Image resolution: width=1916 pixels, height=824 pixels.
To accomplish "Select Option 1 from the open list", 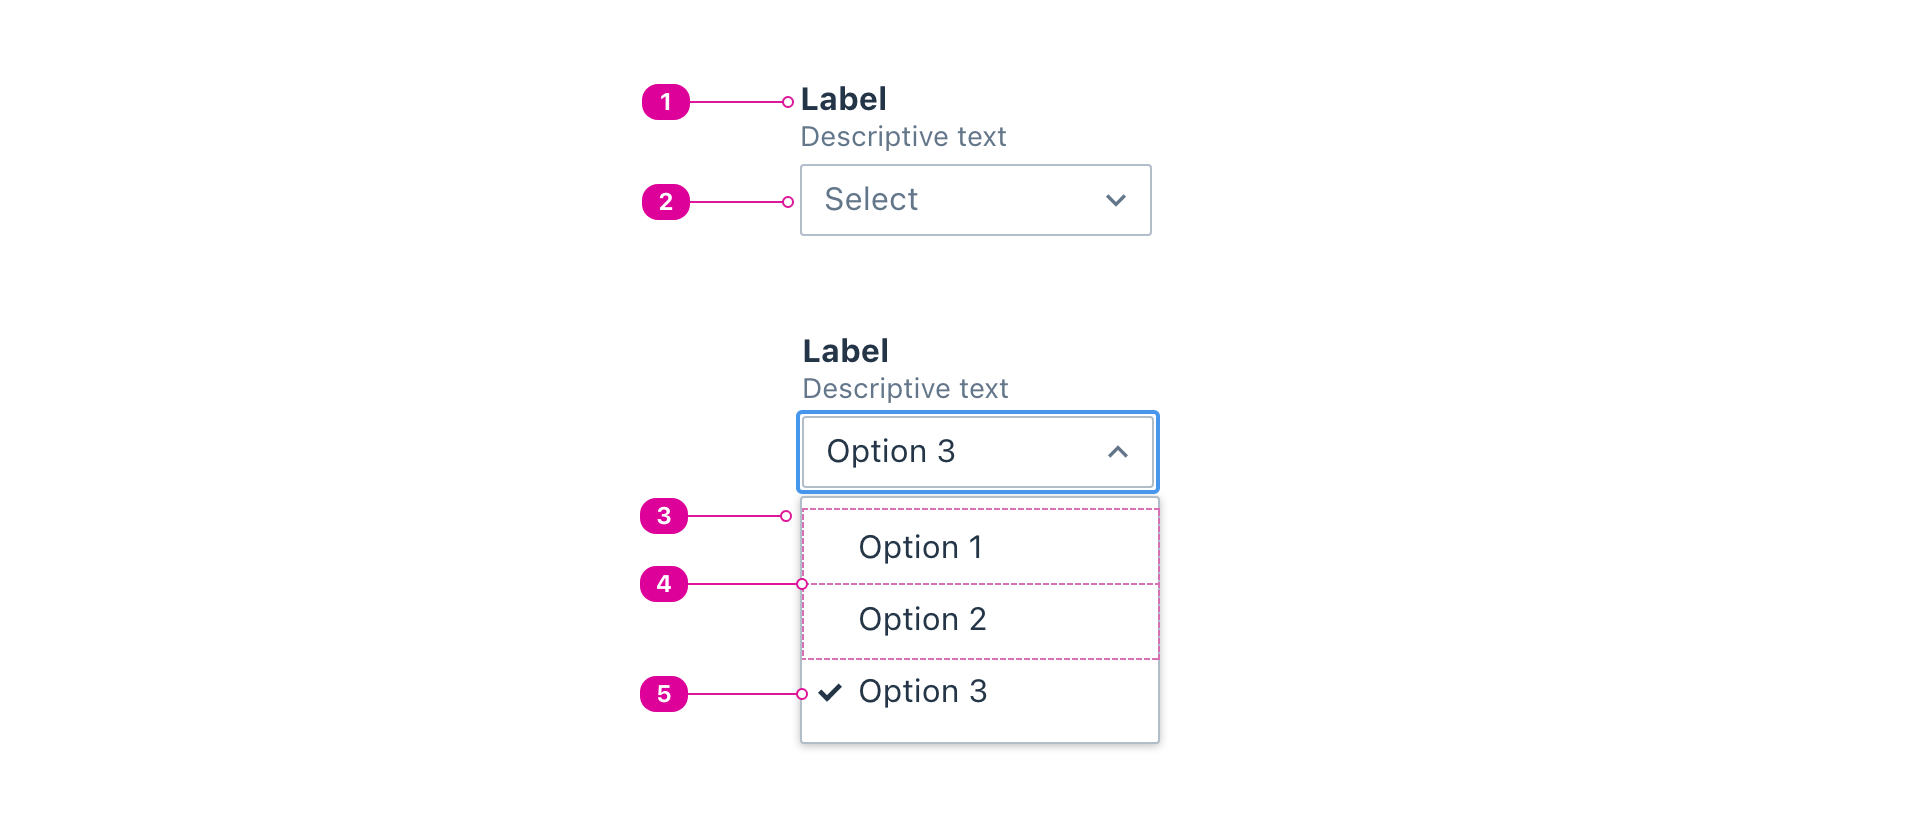I will 920,546.
